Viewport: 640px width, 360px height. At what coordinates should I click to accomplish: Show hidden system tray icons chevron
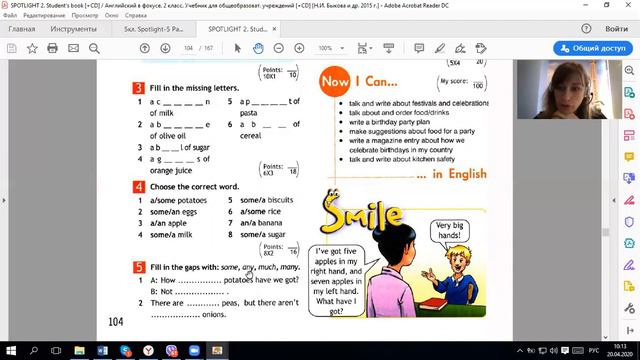tap(520, 351)
